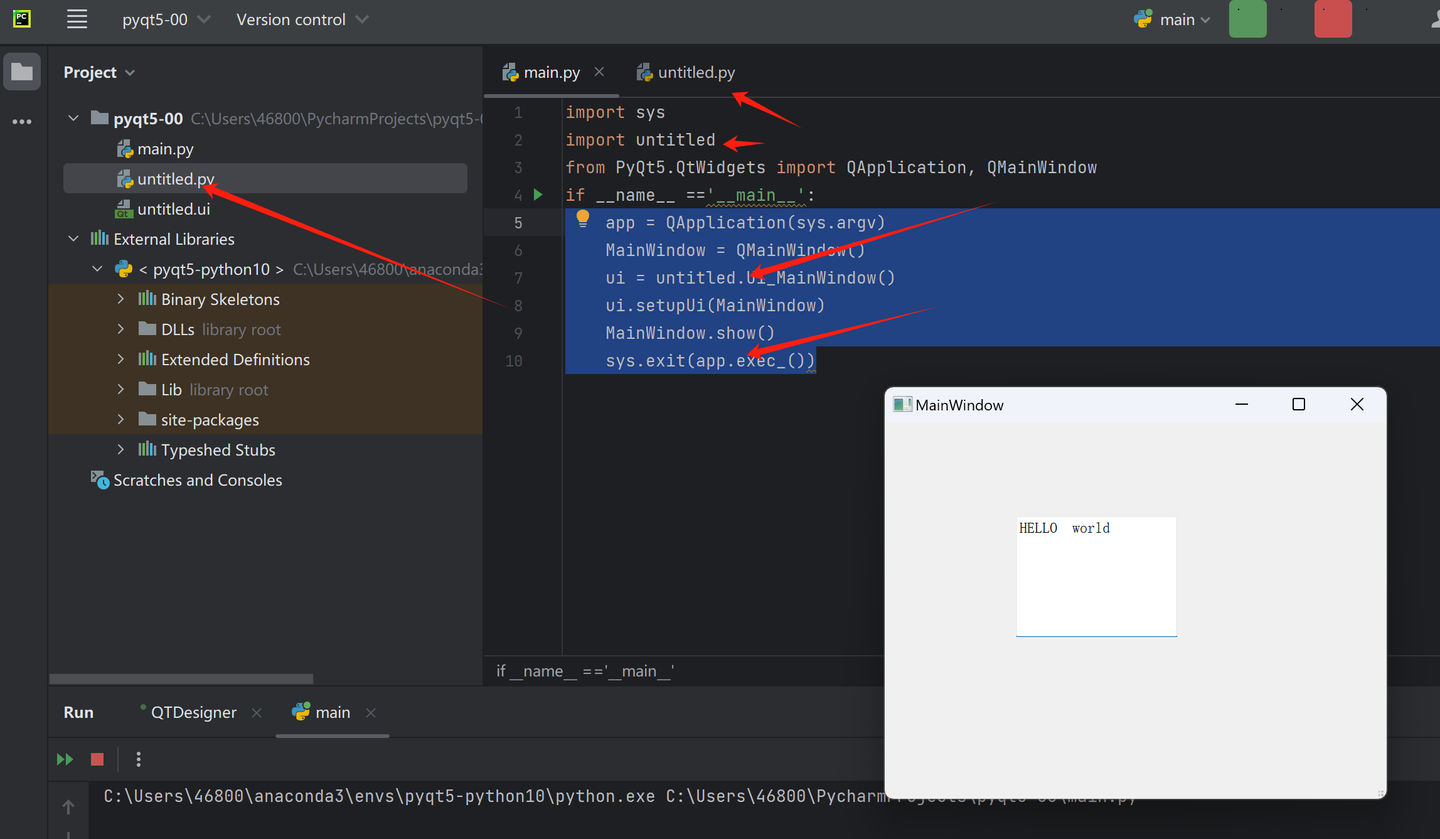Open the main menu hamburger icon

77,19
